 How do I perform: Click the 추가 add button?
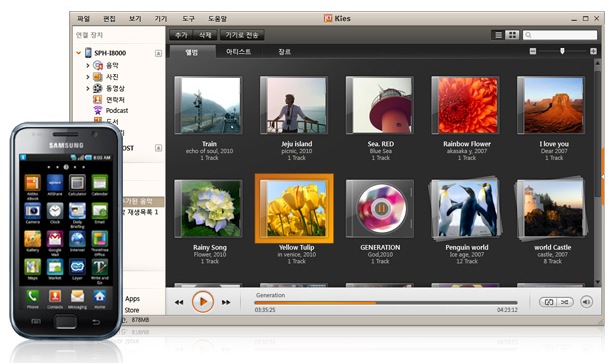(x=181, y=35)
